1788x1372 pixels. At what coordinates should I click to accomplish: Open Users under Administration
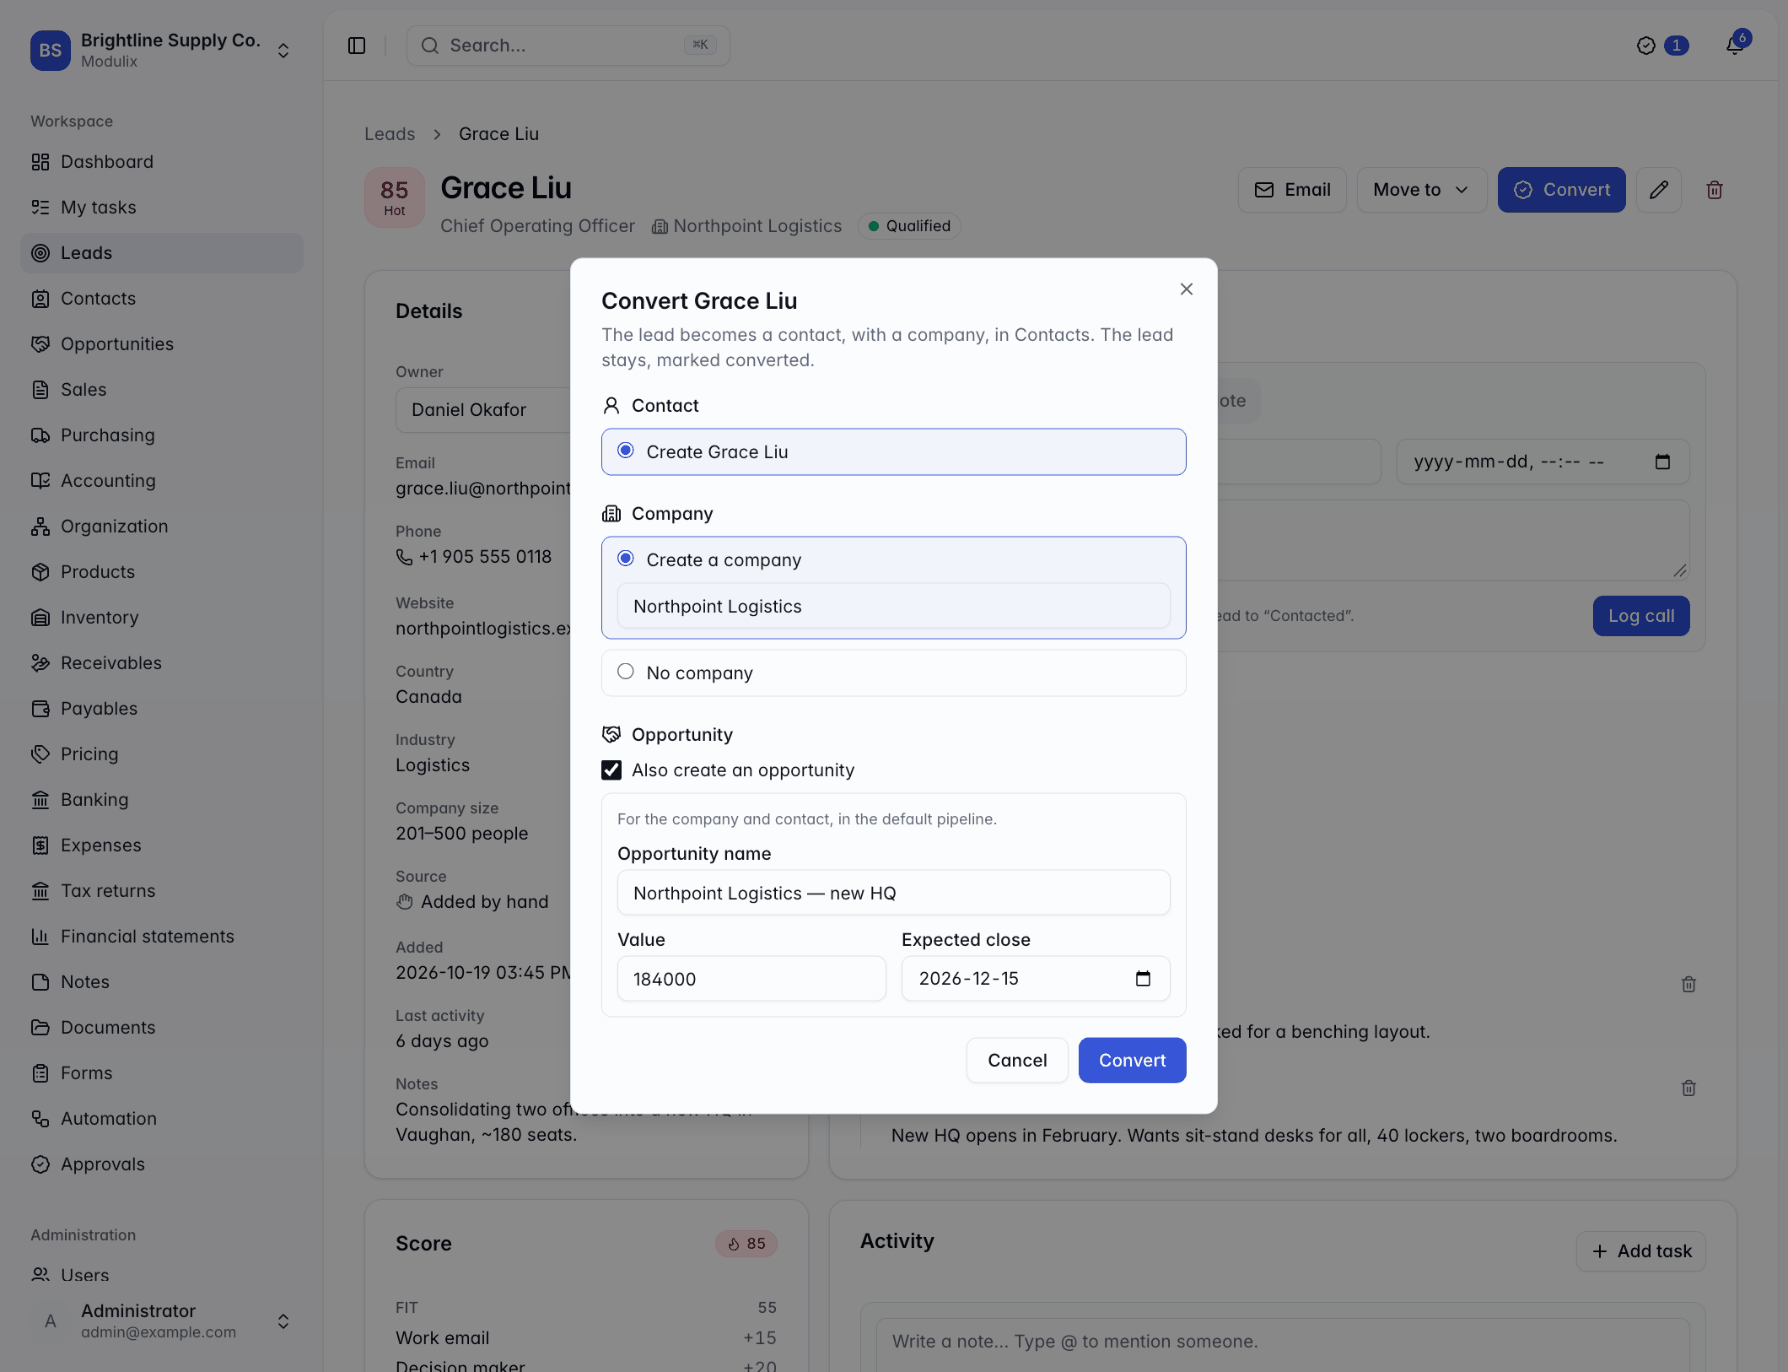(x=162, y=1275)
